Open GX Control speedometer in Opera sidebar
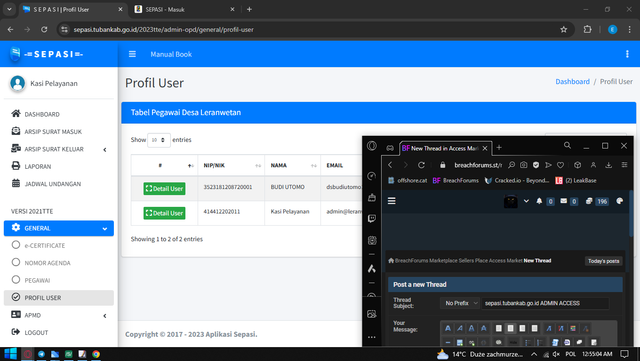This screenshot has height=361, width=640. (371, 176)
